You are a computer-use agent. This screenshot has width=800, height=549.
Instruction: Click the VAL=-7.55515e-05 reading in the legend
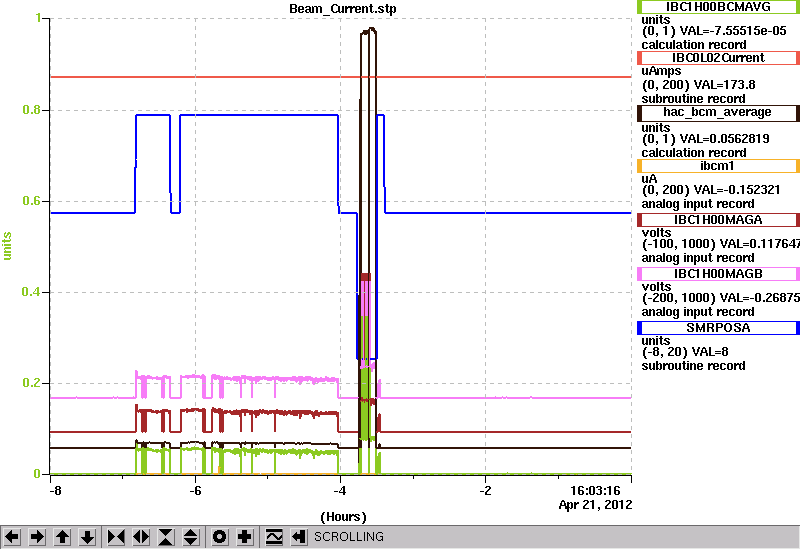click(x=733, y=31)
